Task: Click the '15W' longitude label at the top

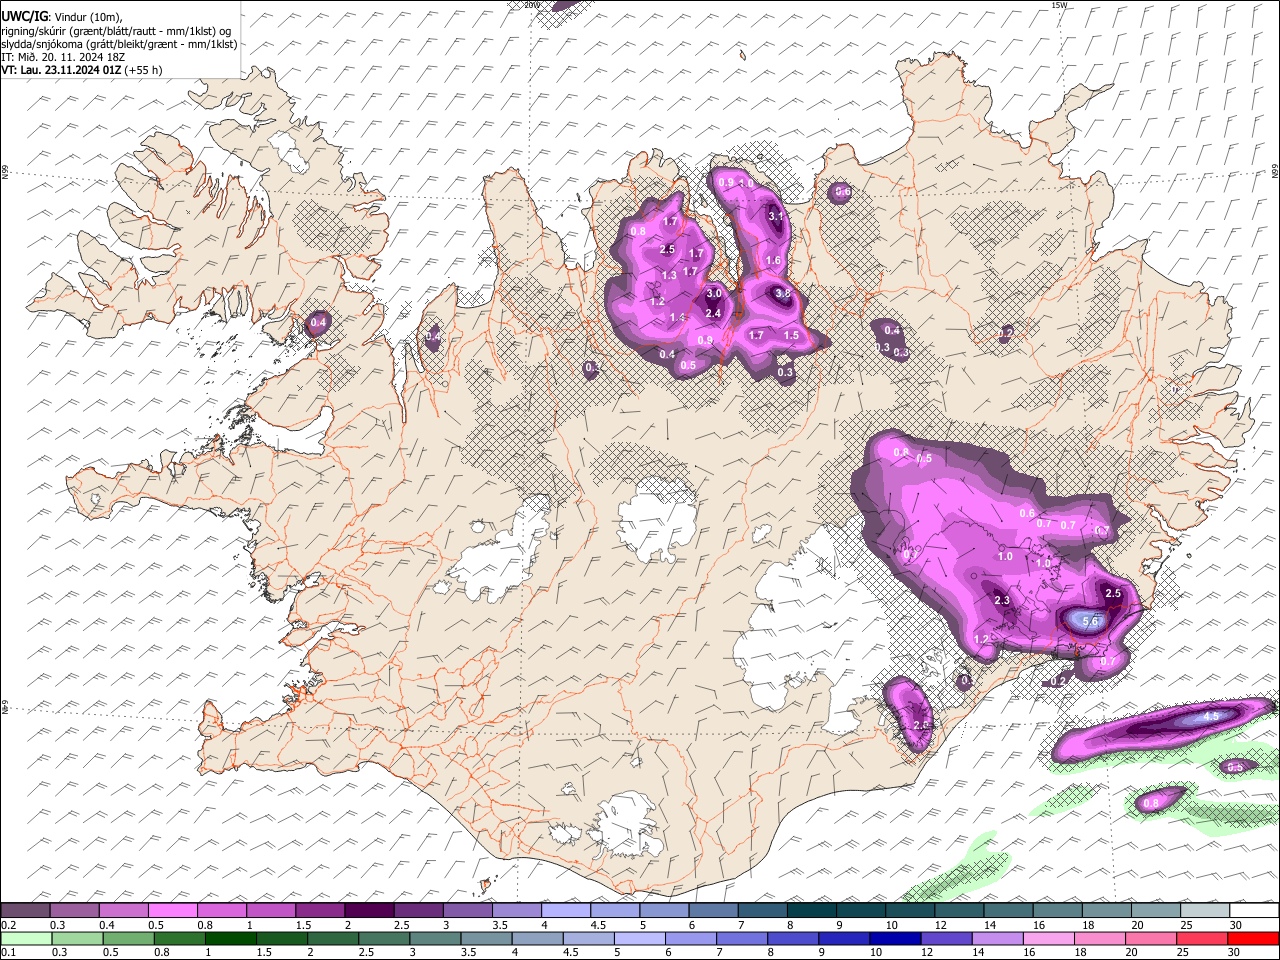Action: tap(1059, 6)
